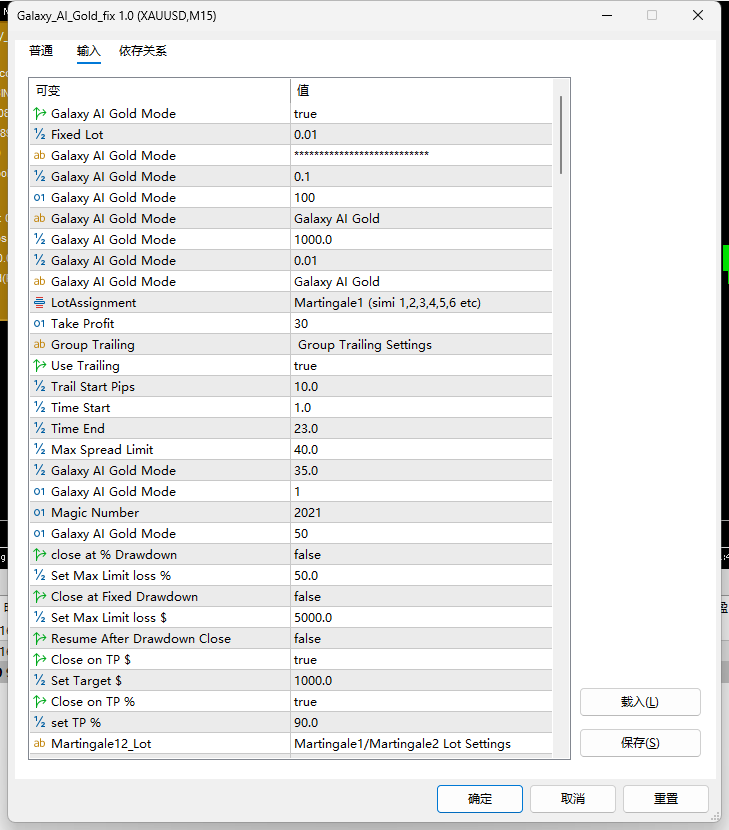Select the Trail Start Pips value 10.0 field
The width and height of the screenshot is (729, 830).
421,386
